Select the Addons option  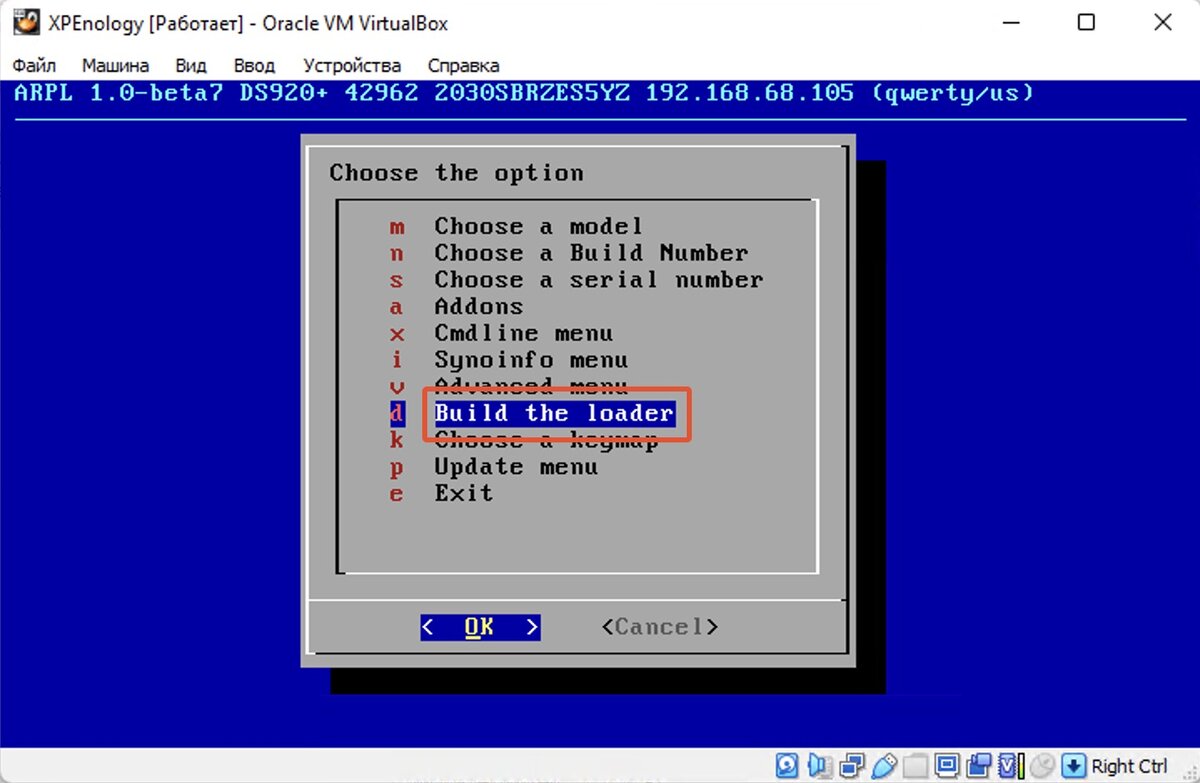click(478, 307)
